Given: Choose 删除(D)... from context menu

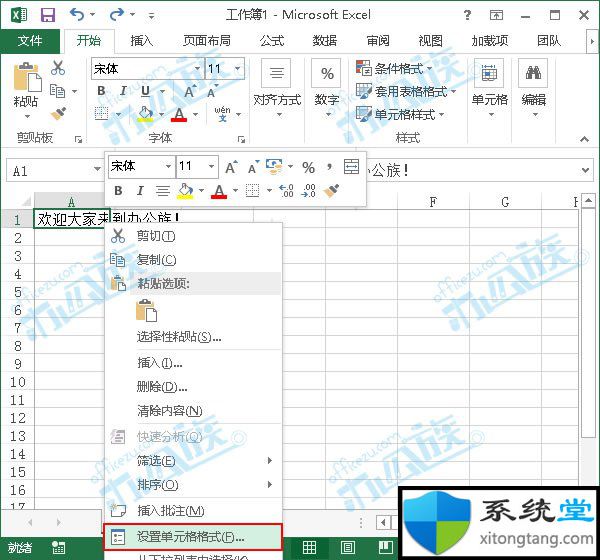Looking at the screenshot, I should coord(193,387).
